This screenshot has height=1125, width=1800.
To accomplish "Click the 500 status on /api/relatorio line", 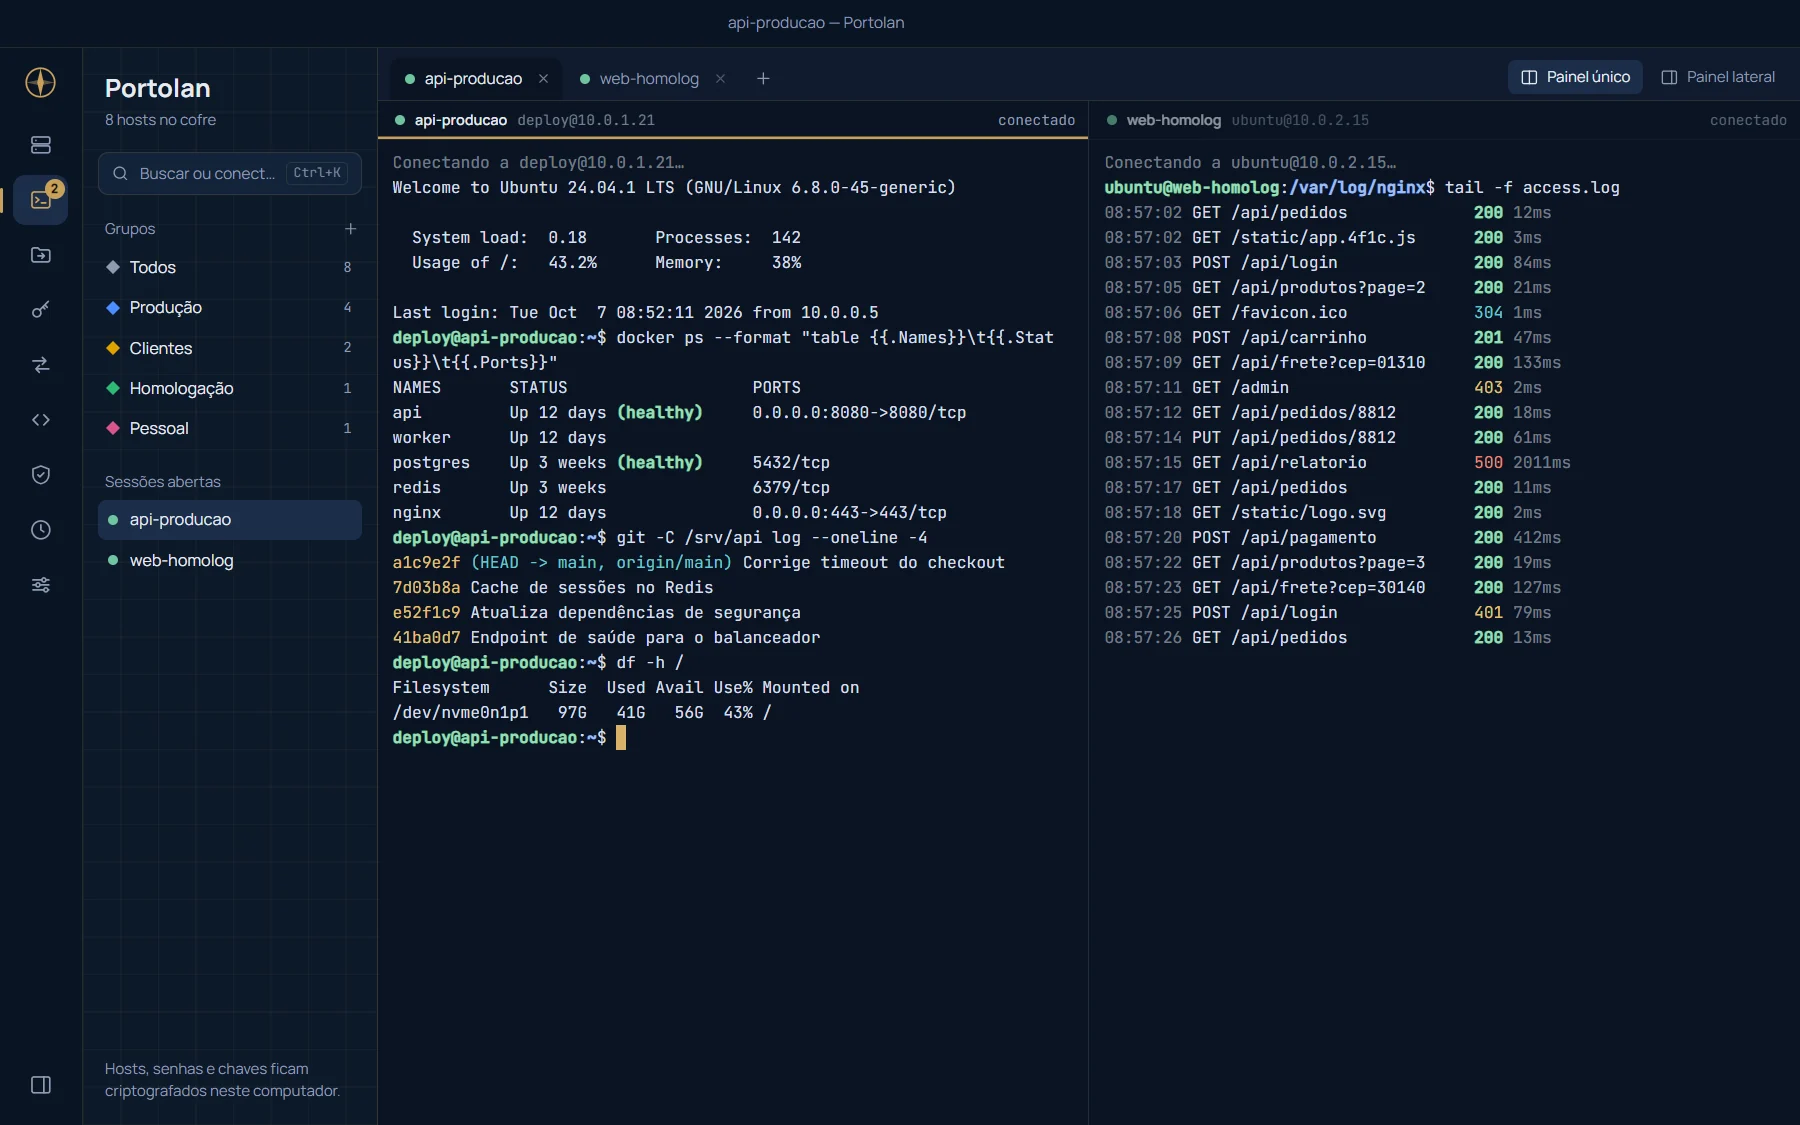I will [x=1488, y=462].
